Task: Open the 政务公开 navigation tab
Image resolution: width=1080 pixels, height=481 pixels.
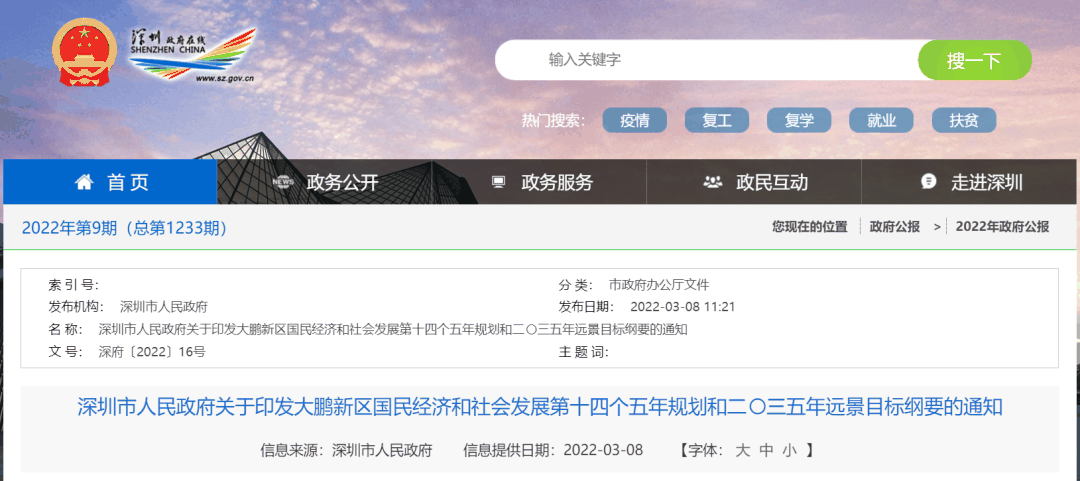Action: pyautogui.click(x=342, y=182)
